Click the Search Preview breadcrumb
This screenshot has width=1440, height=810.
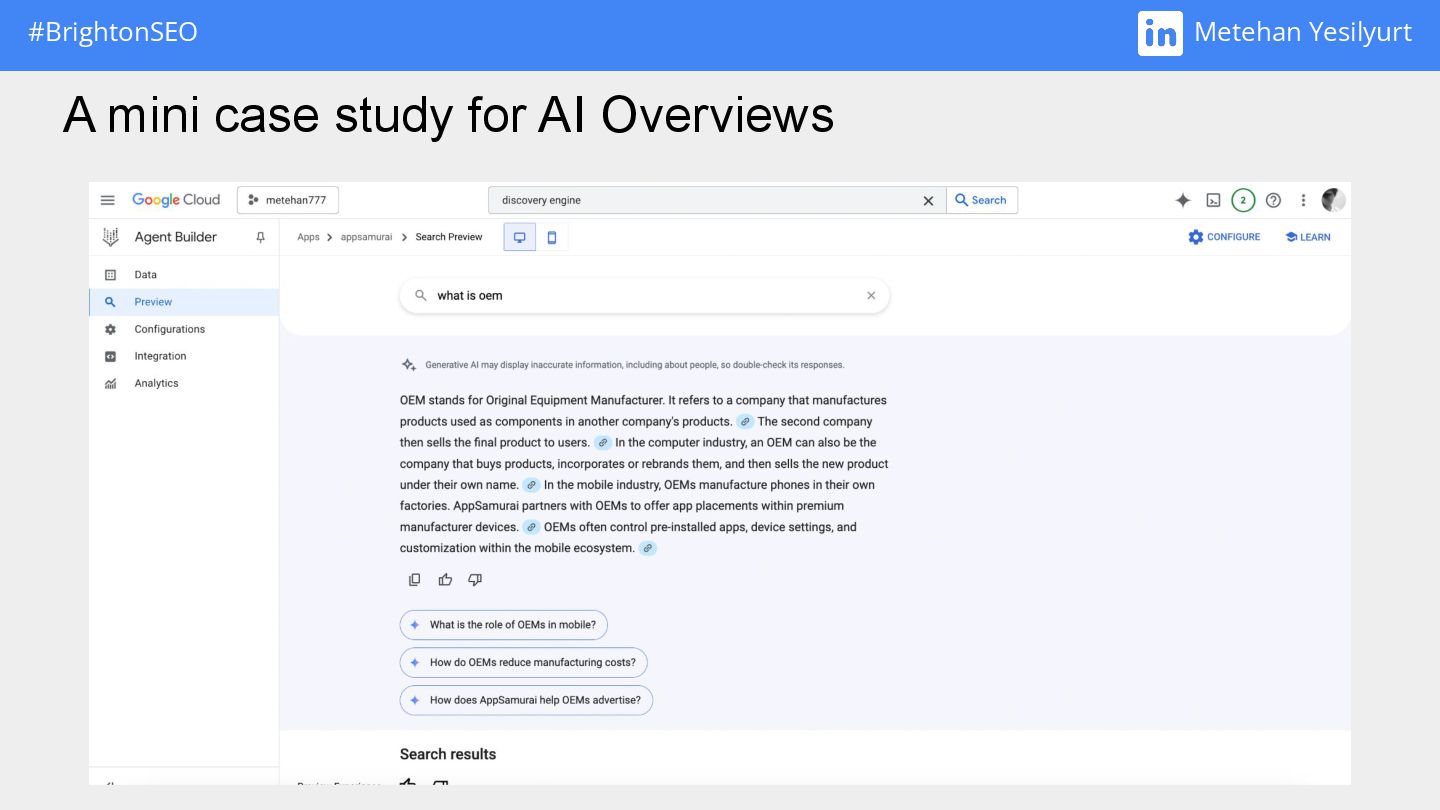click(x=449, y=237)
